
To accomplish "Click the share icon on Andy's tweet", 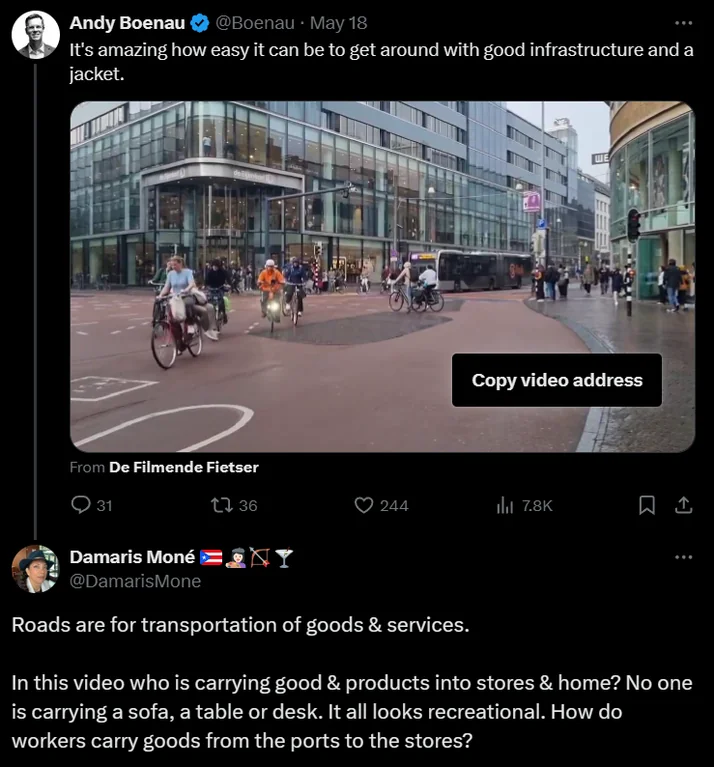I will (684, 505).
